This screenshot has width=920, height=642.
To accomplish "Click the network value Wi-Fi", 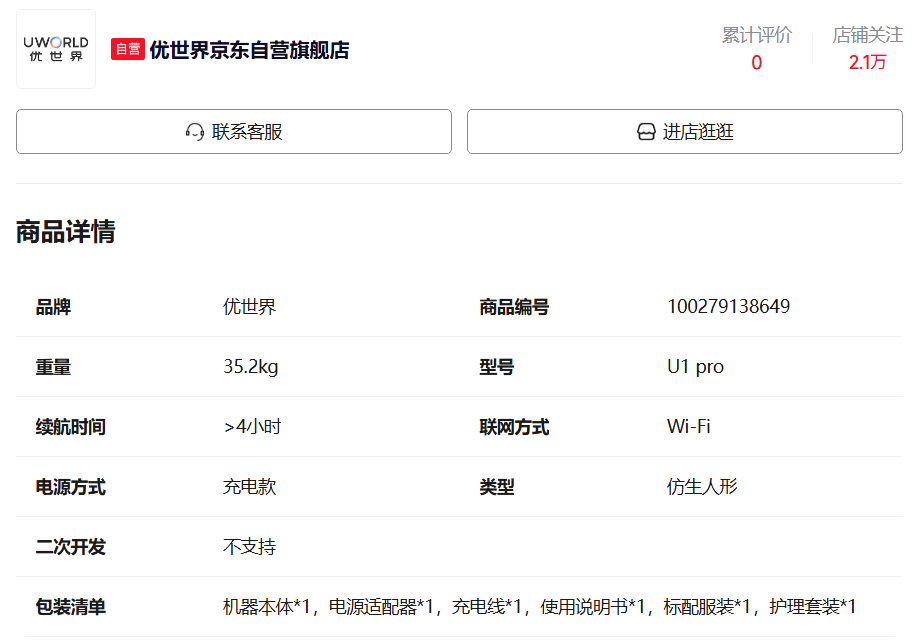I will (x=689, y=427).
